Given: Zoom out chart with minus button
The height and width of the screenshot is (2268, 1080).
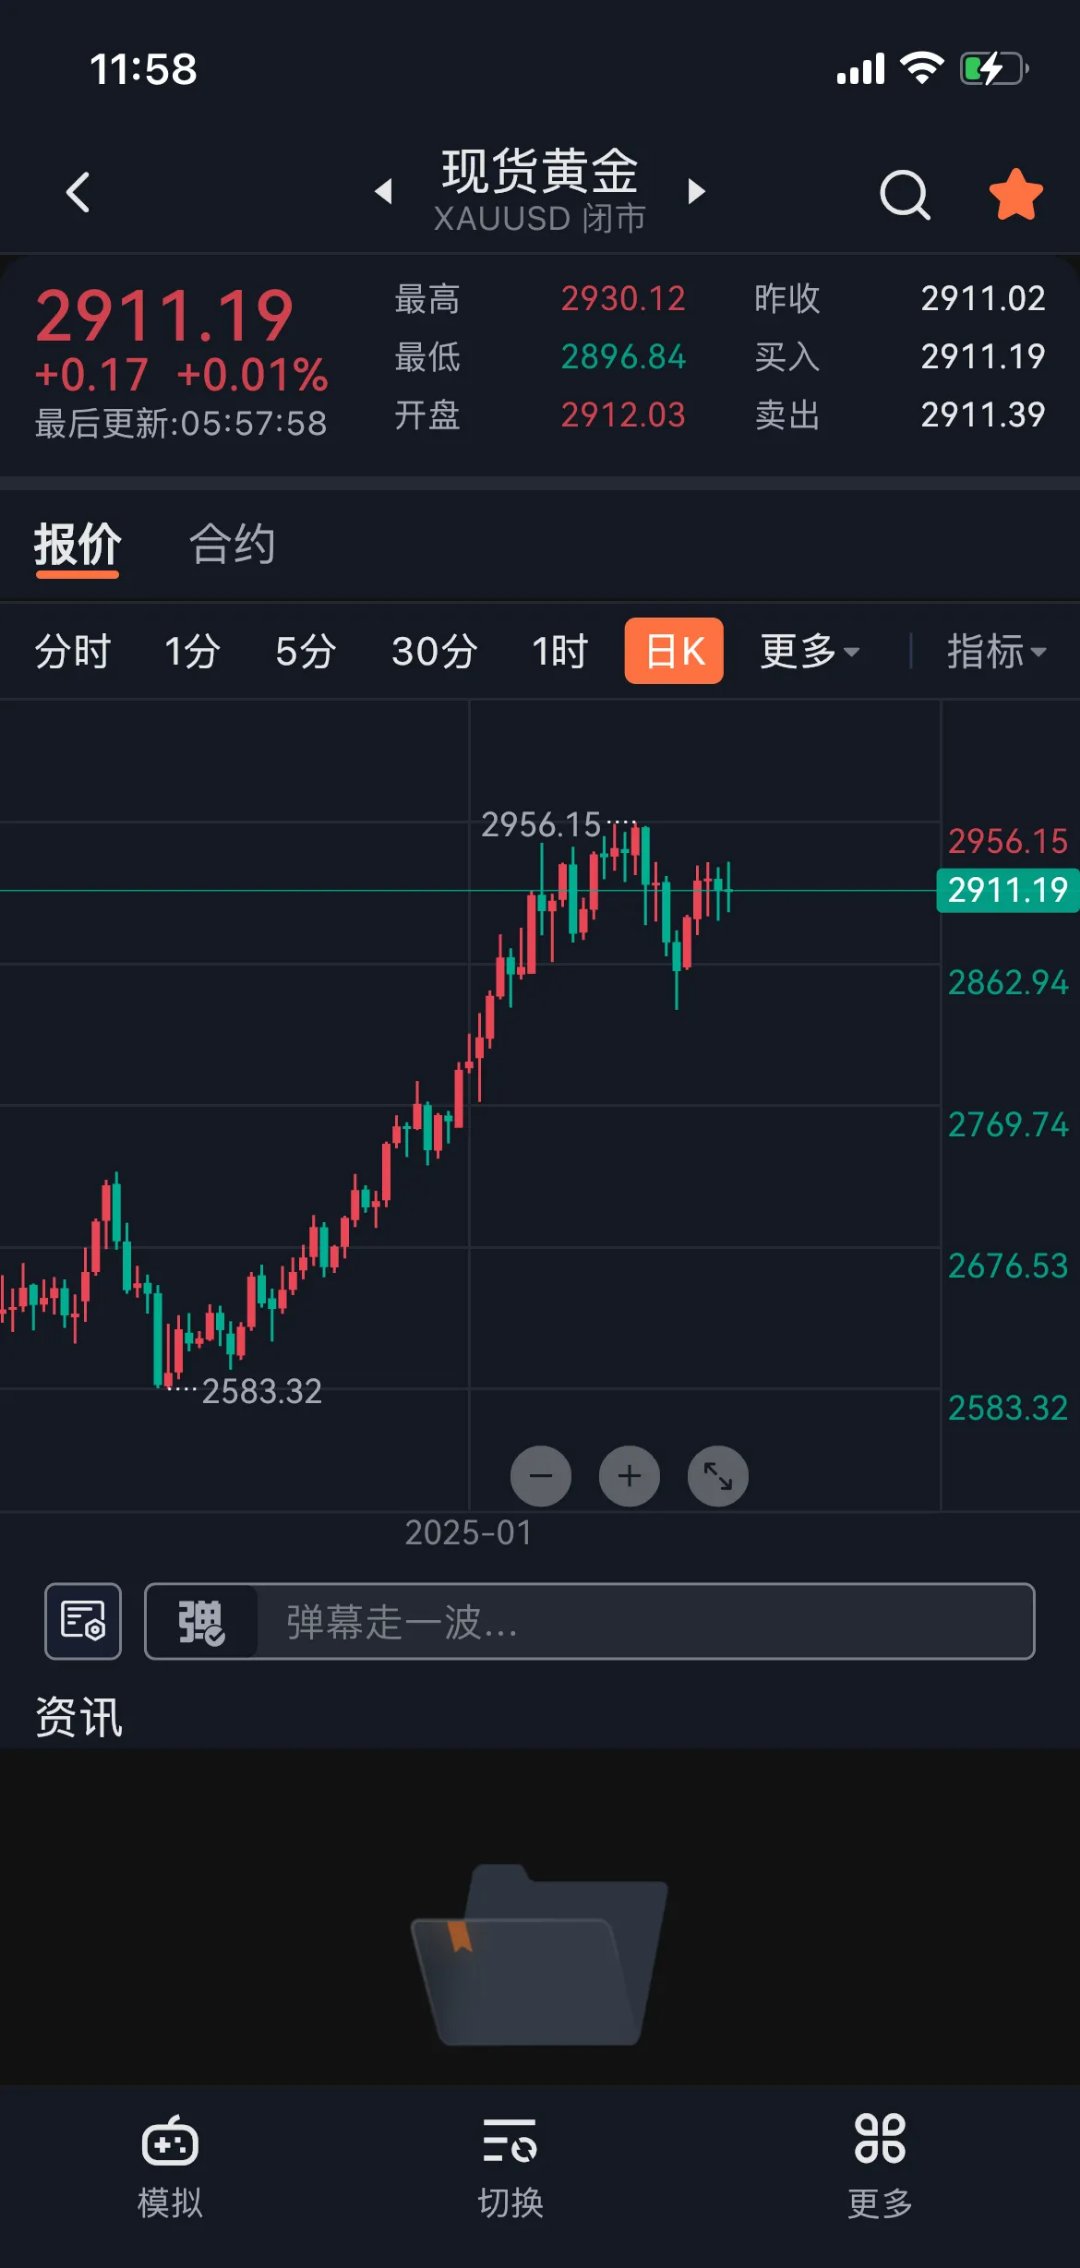Looking at the screenshot, I should [x=541, y=1476].
